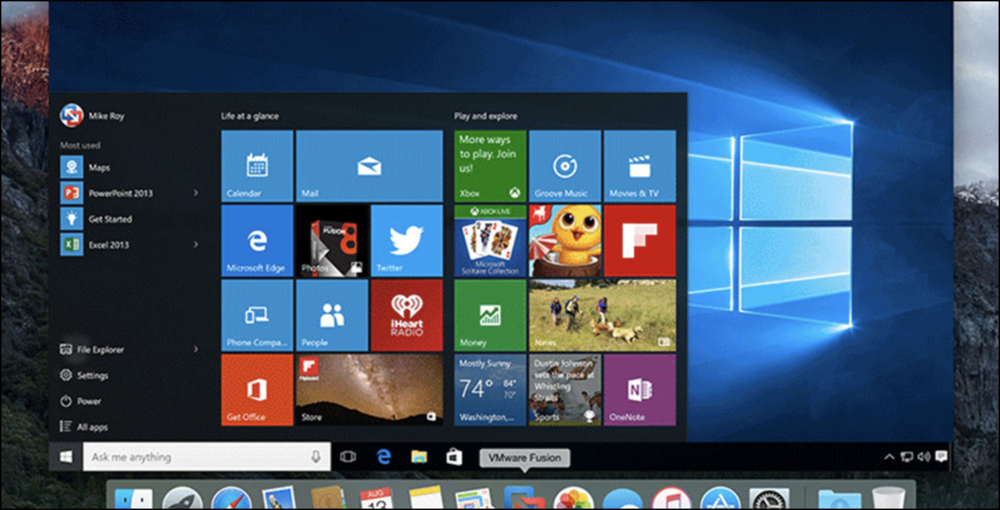This screenshot has height=510, width=1000.
Task: Launch the Microsoft Edge tile
Action: point(257,240)
